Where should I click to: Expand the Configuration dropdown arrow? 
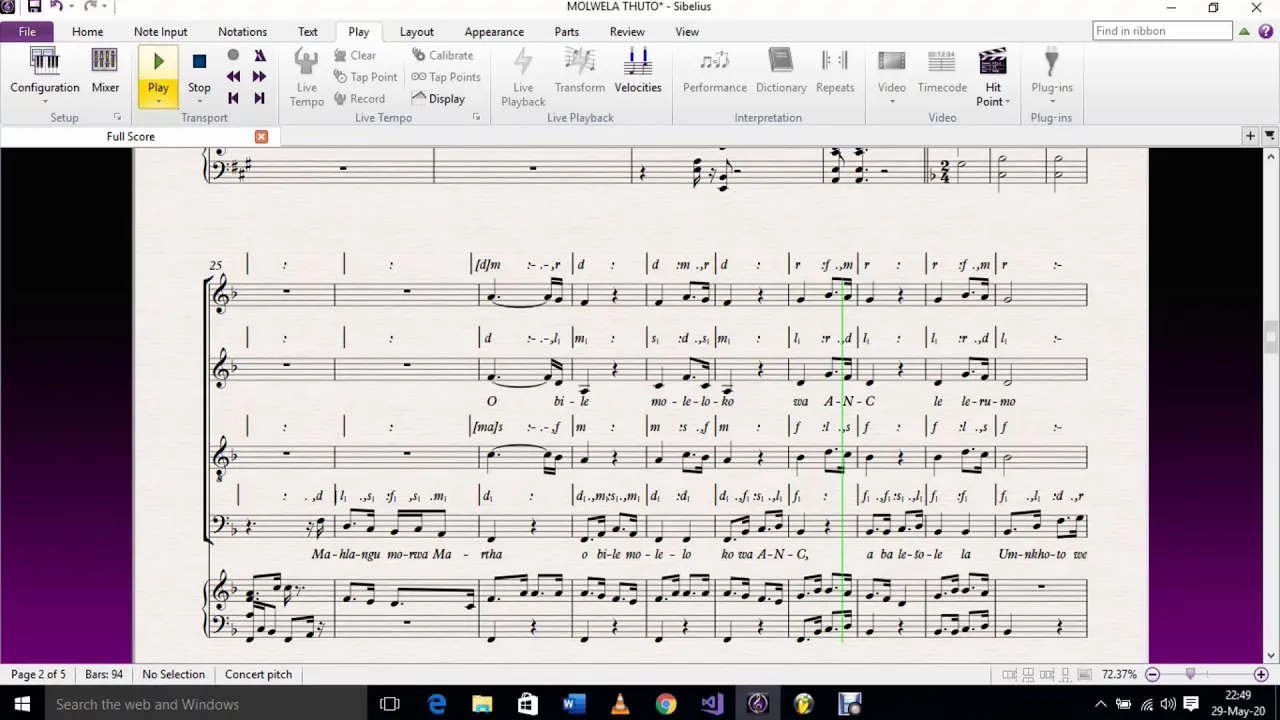45,102
